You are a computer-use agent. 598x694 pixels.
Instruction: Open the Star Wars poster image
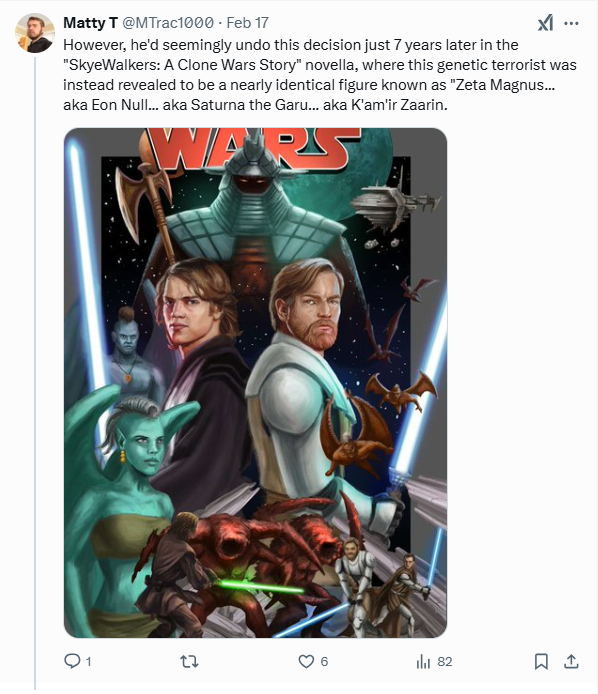pyautogui.click(x=255, y=383)
